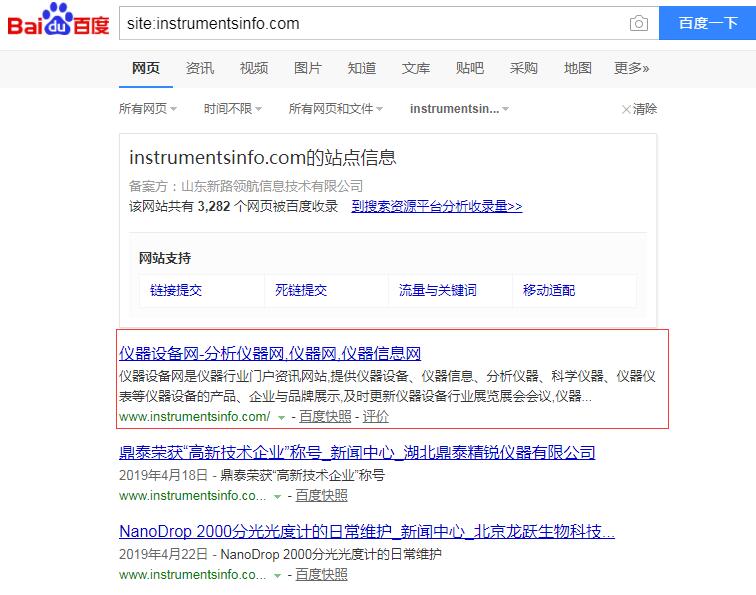Open 百度快照 for 仪器设备网 result
756x595 pixels.
click(x=325, y=417)
